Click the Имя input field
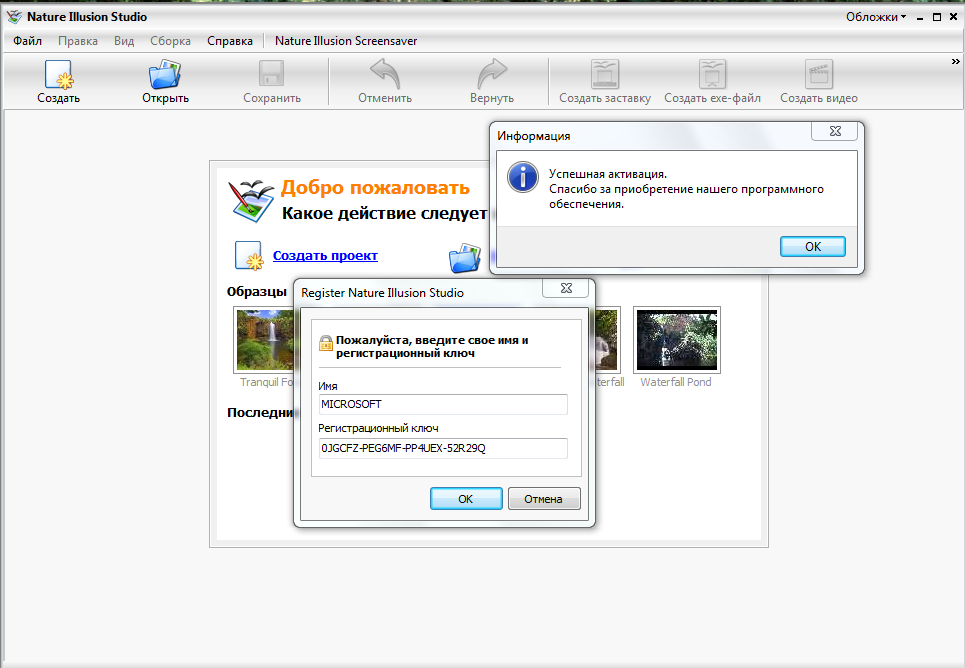This screenshot has height=668, width=965. pos(443,404)
